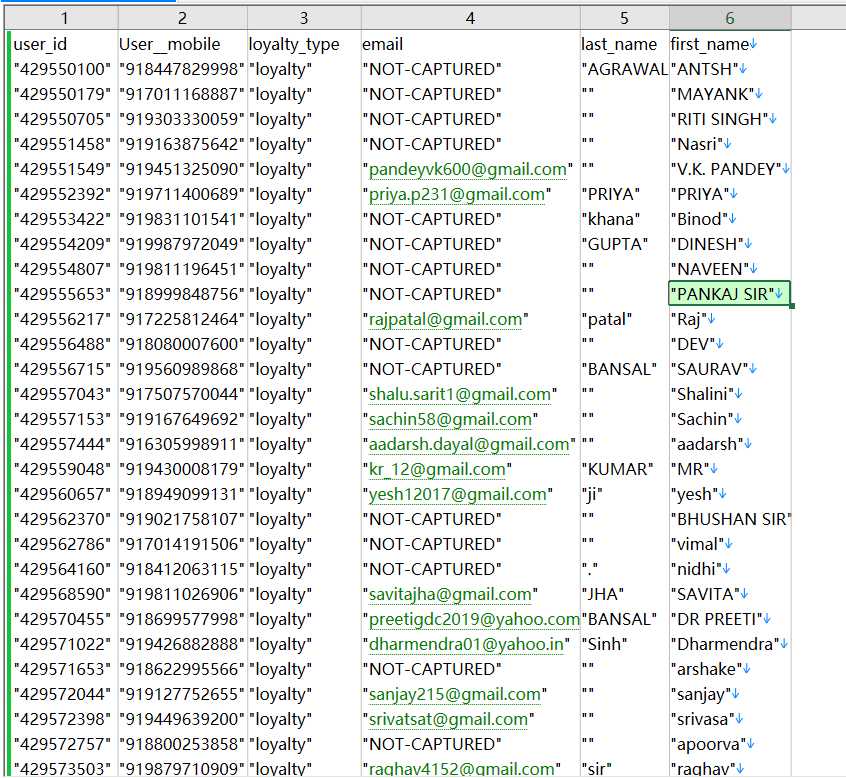
Task: Click the loyalty_type header cell
Action: point(304,44)
